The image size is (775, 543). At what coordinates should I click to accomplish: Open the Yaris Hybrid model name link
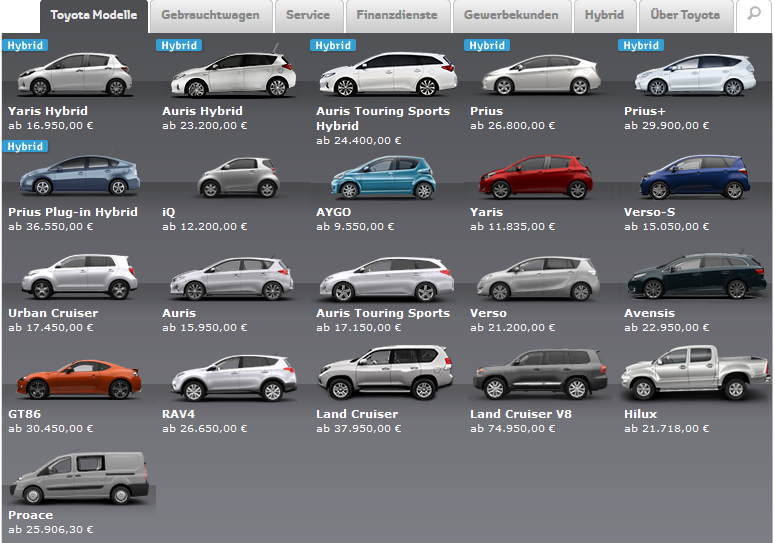48,111
